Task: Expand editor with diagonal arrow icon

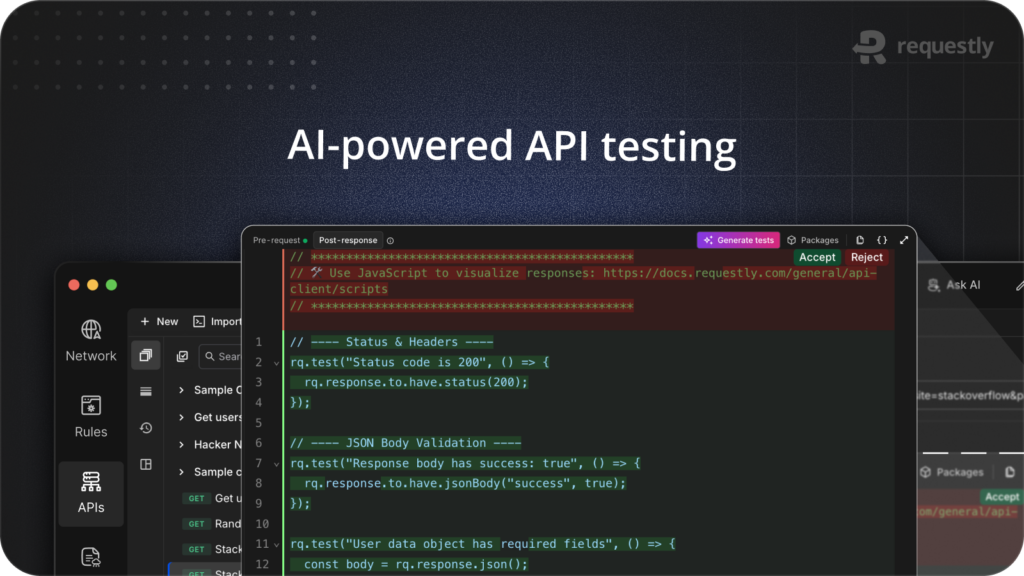Action: click(904, 239)
